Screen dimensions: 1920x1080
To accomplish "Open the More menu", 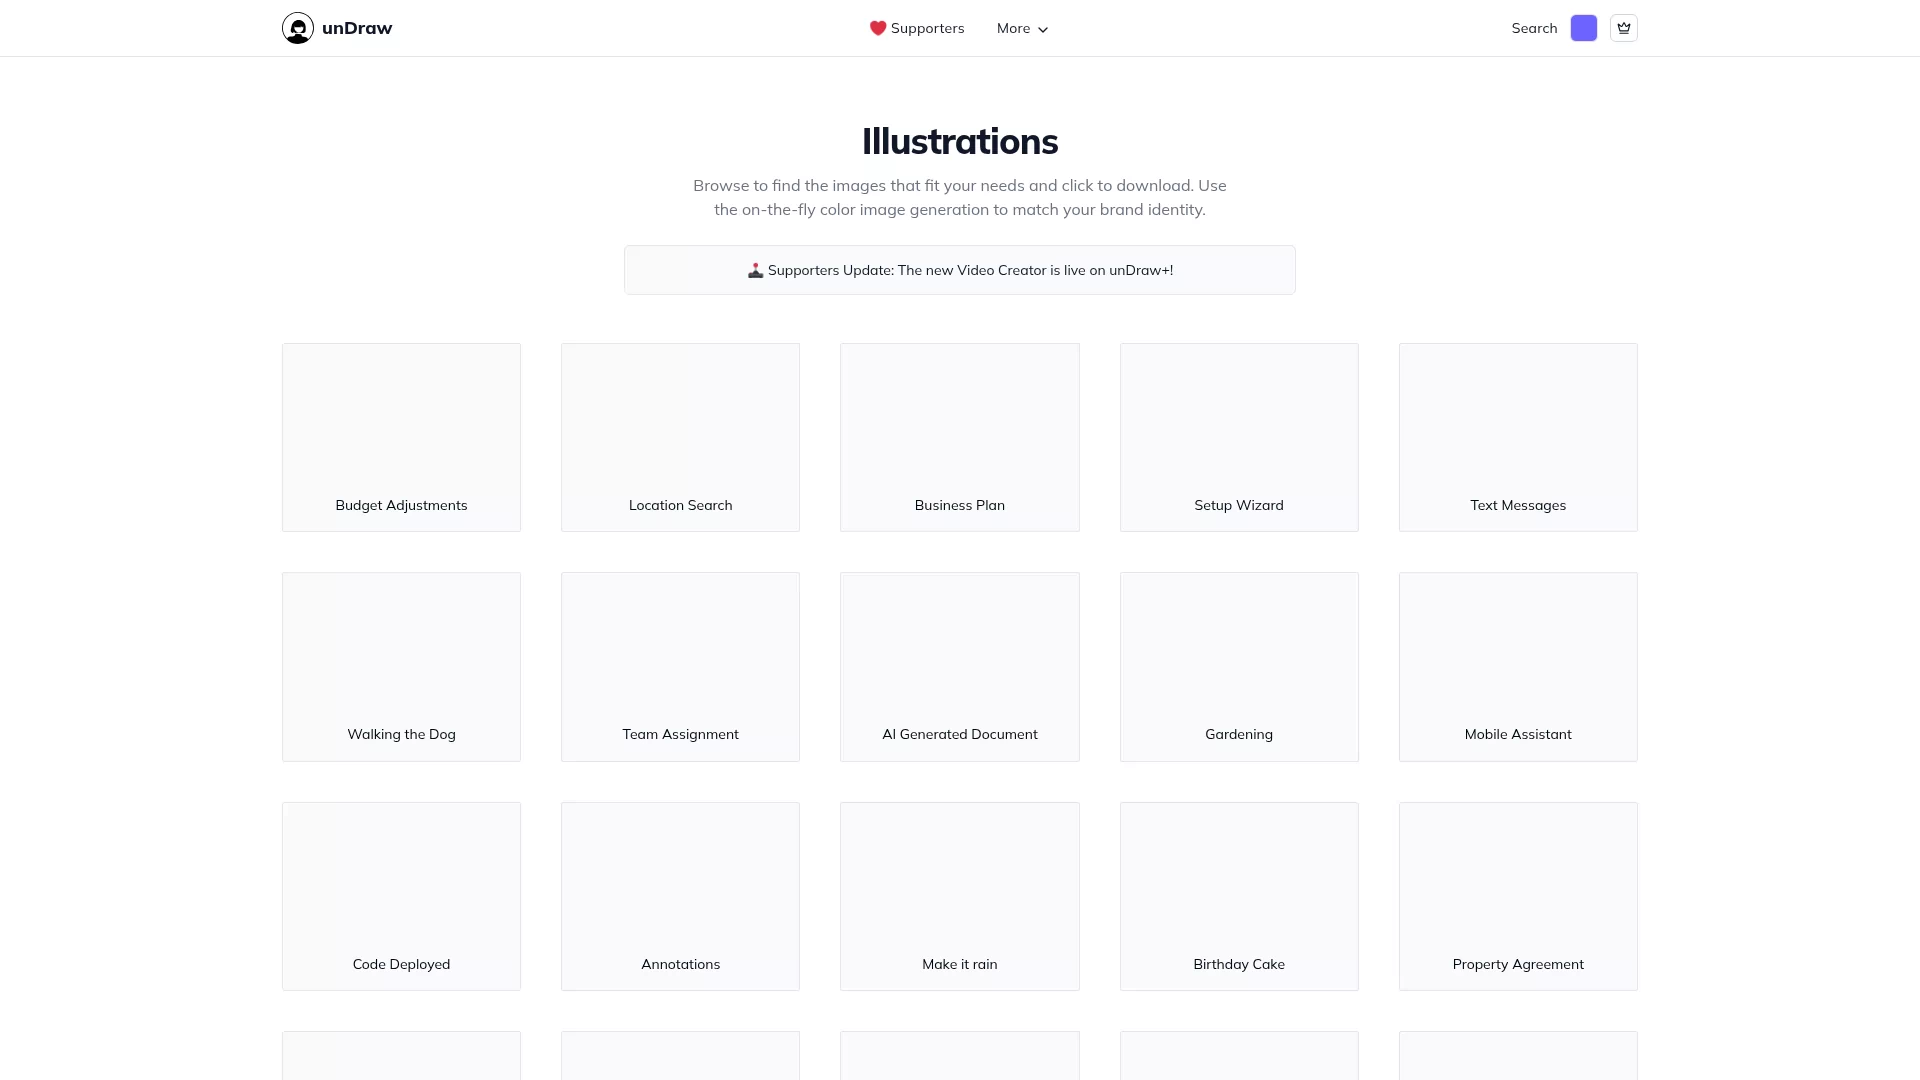I will [1022, 28].
